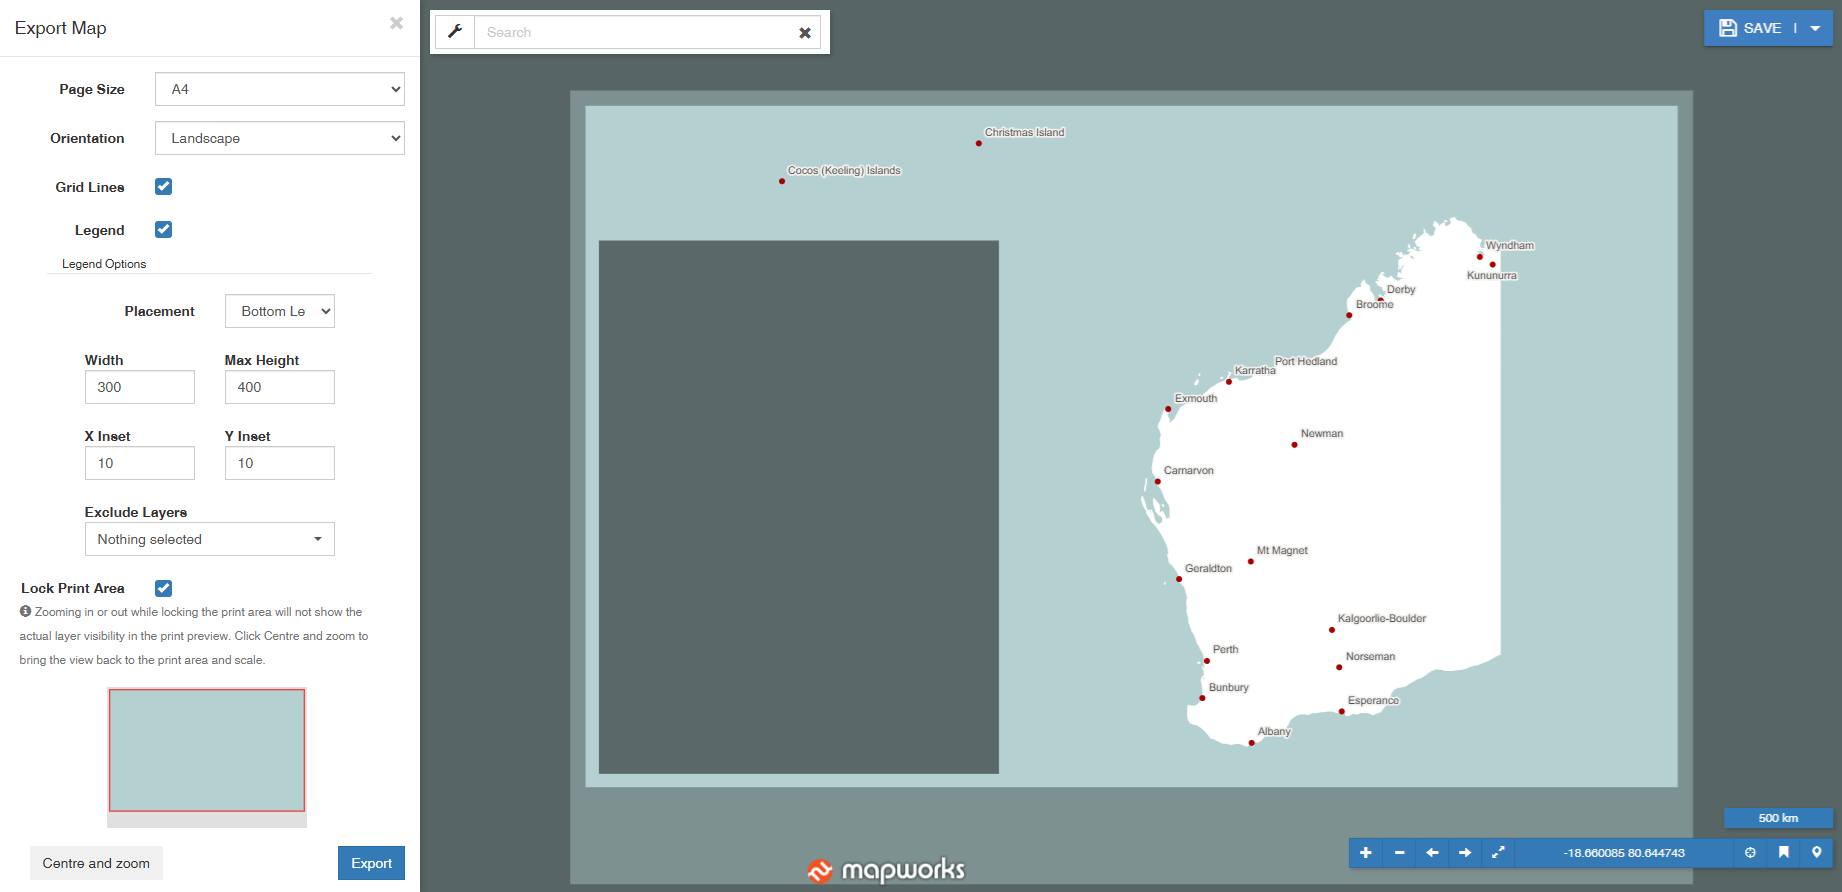
Task: Click the map pin marker icon
Action: click(1817, 853)
